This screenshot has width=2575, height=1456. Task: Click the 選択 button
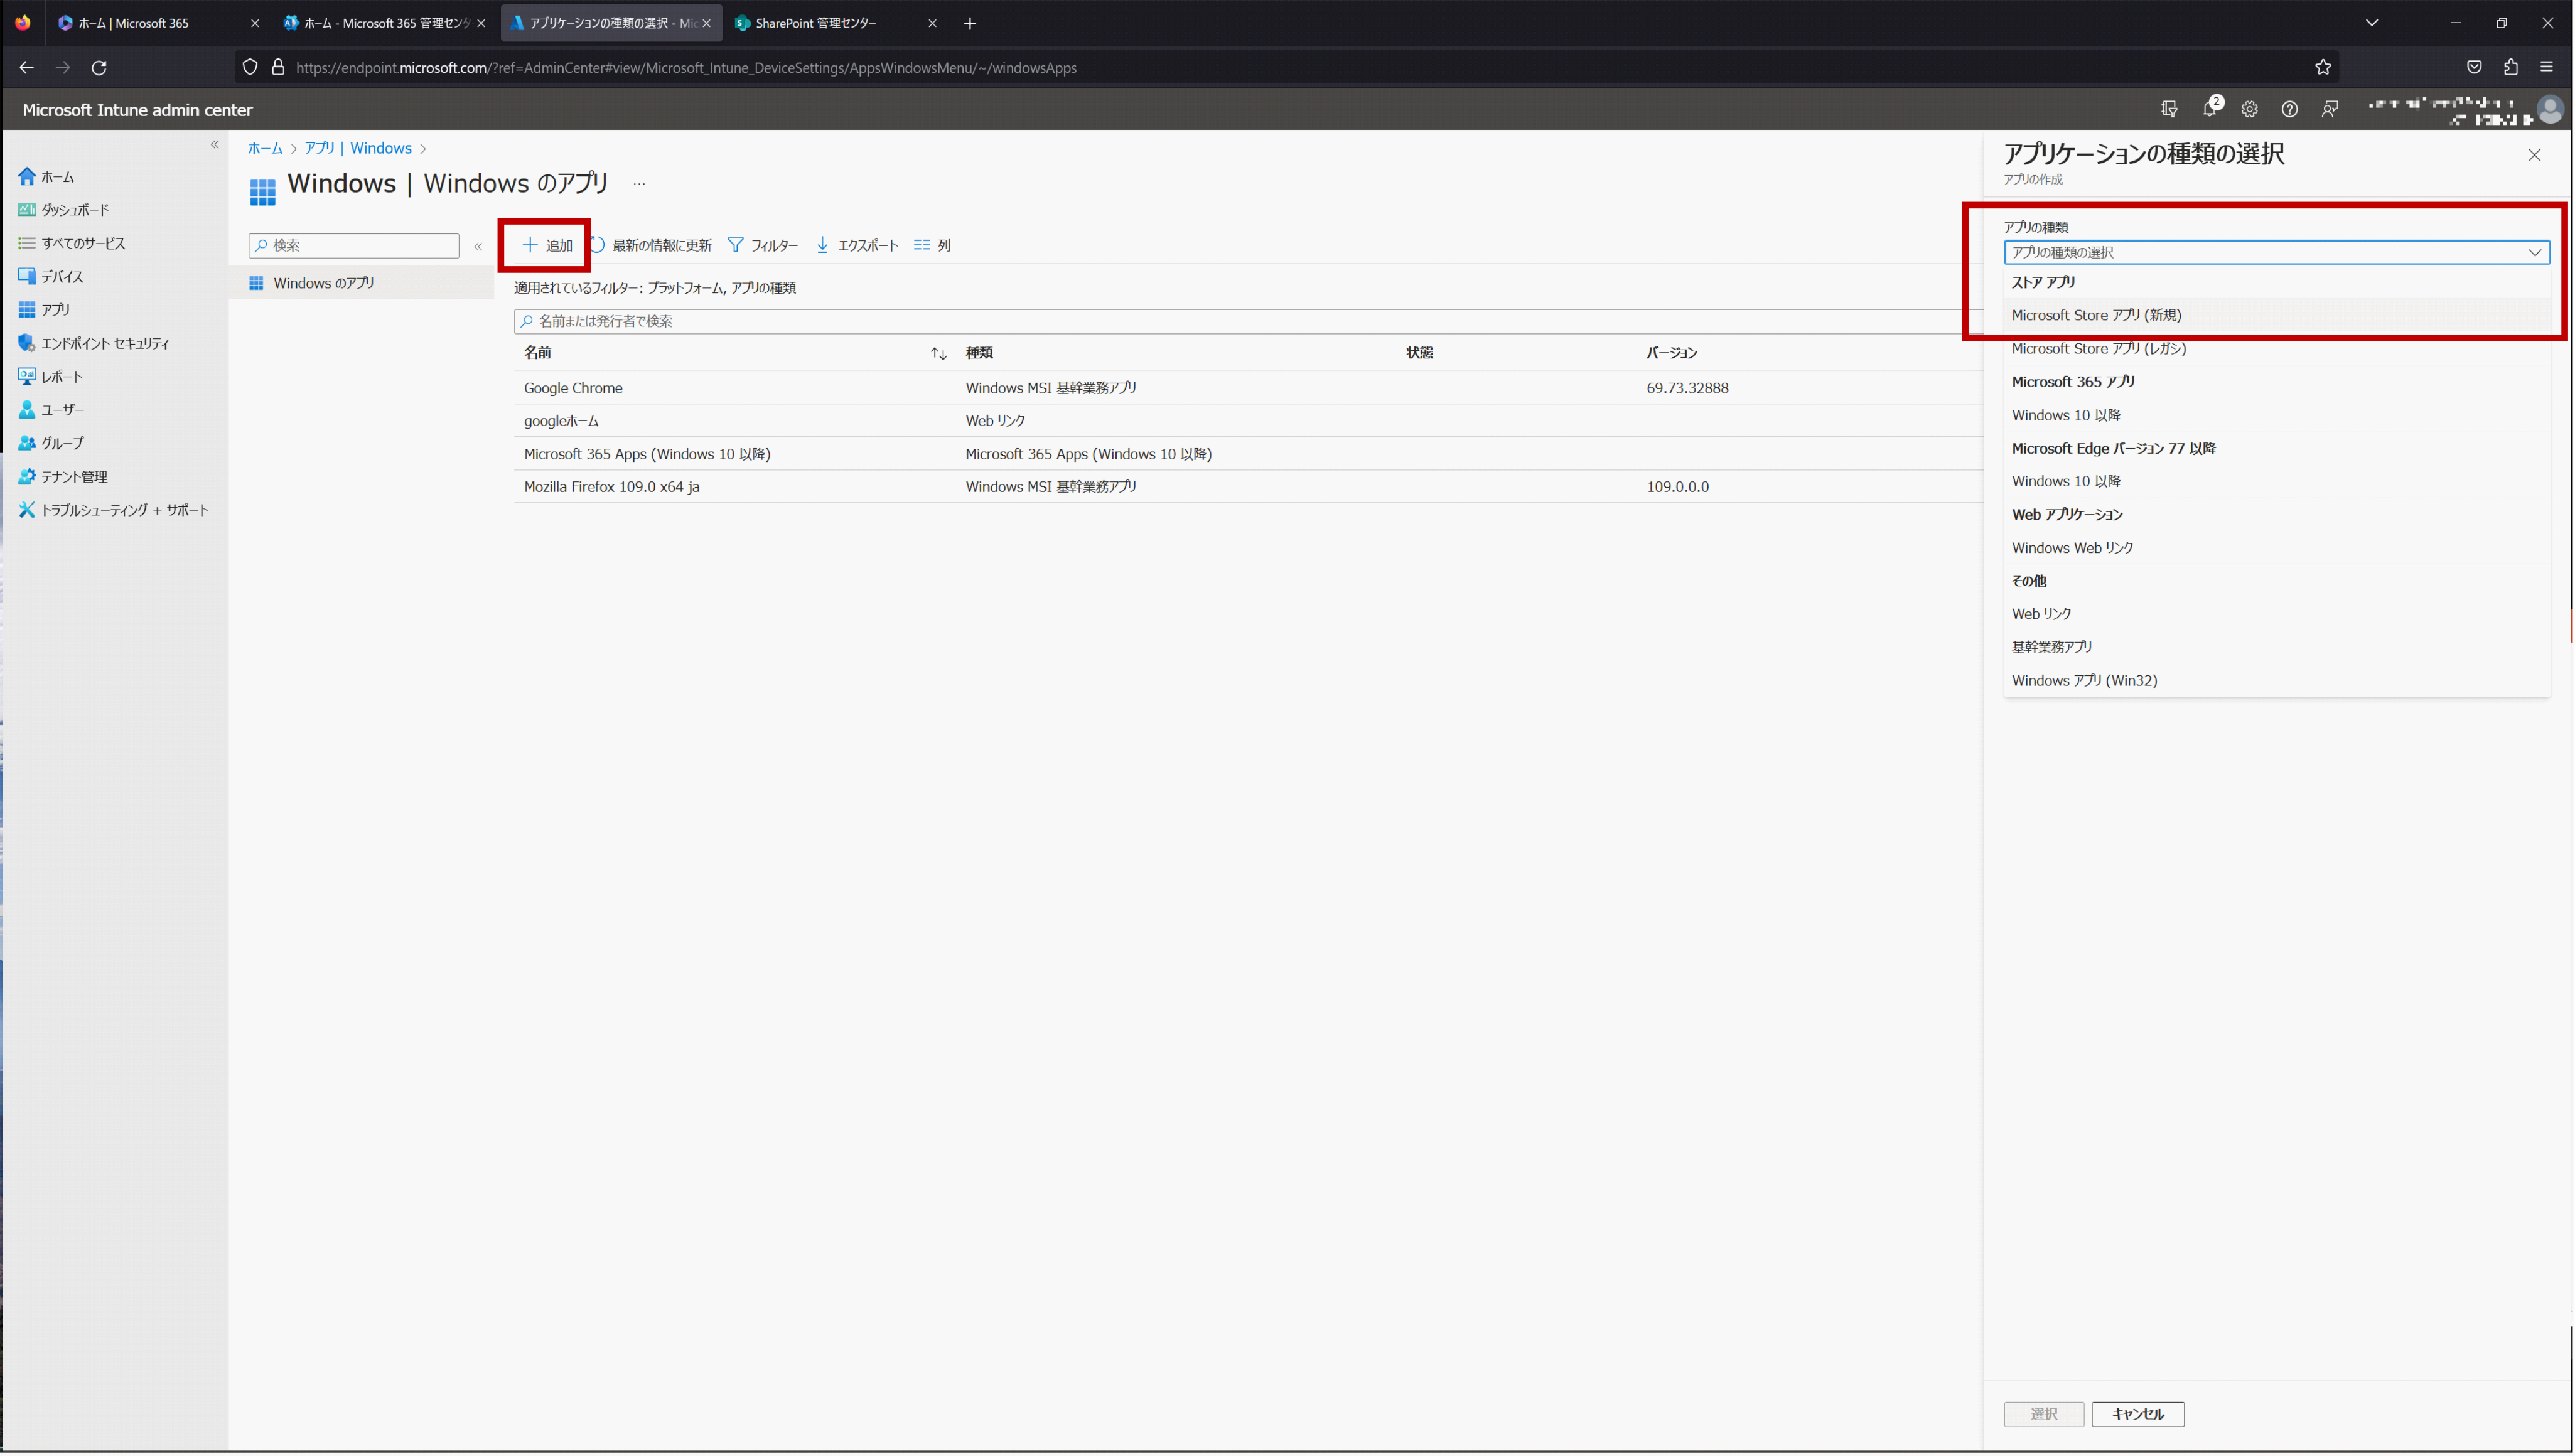[x=2043, y=1414]
